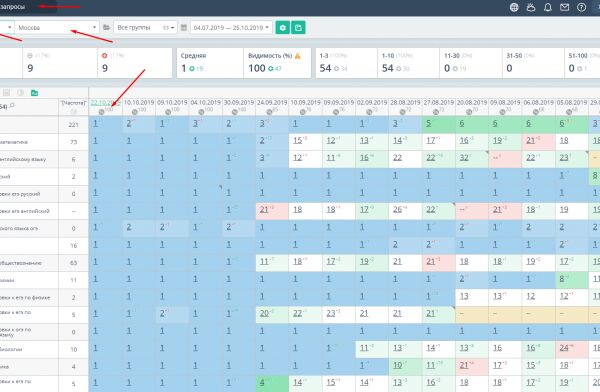Click the green export button
Screen dimensions: 600x392
(x=298, y=28)
